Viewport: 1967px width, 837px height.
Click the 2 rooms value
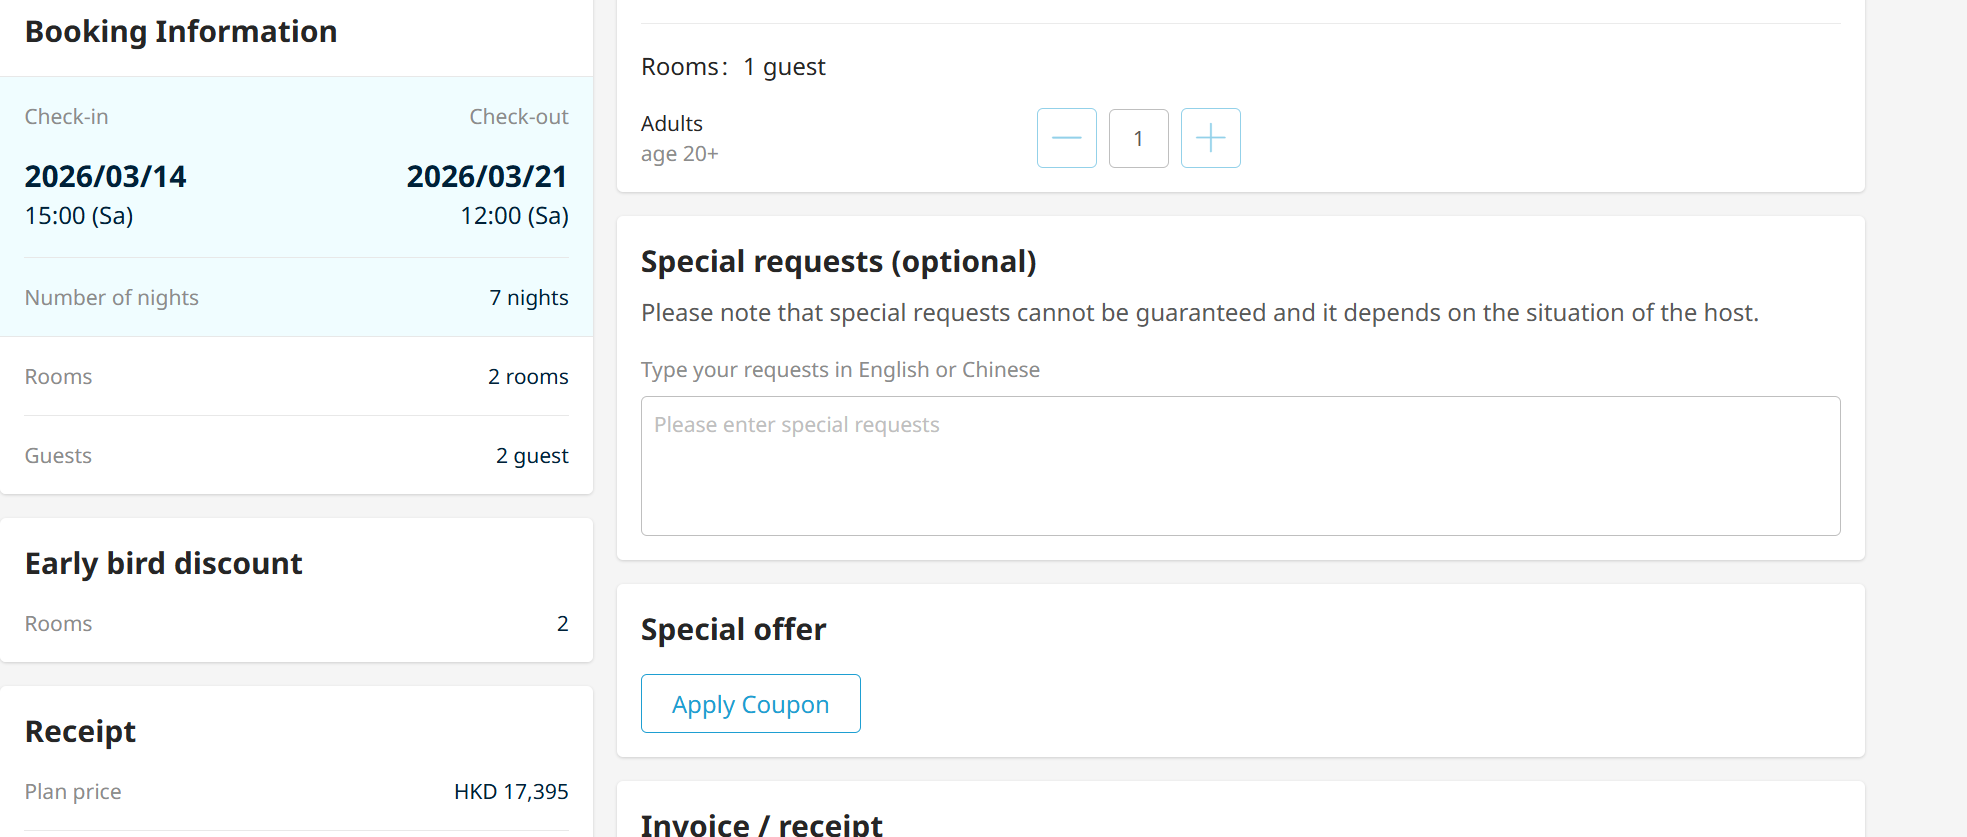(x=528, y=377)
